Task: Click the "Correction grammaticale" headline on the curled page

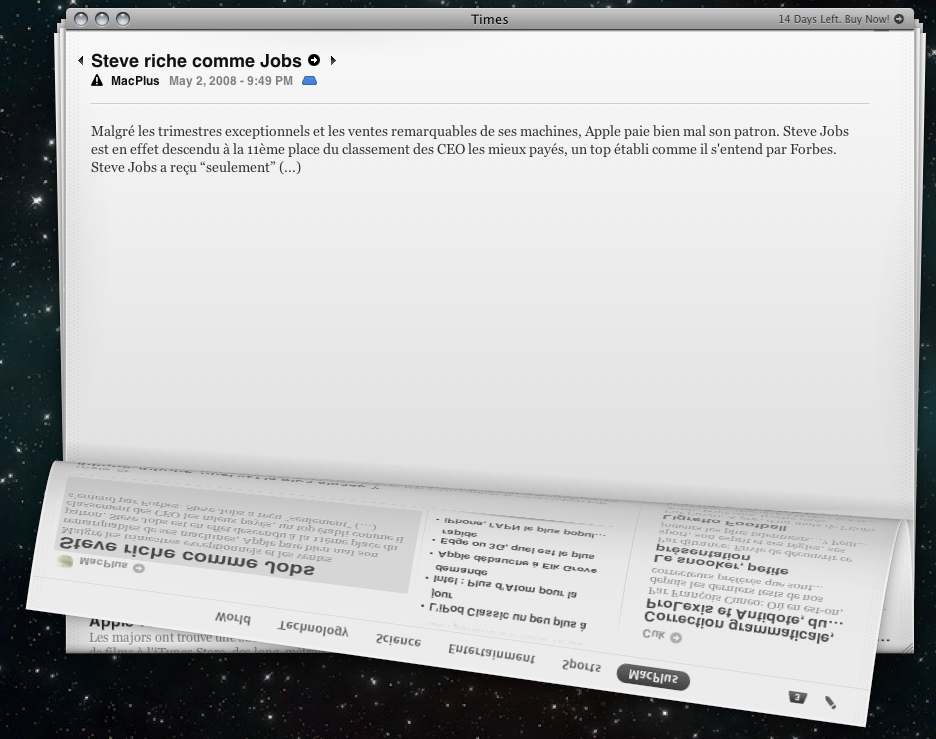Action: (742, 621)
